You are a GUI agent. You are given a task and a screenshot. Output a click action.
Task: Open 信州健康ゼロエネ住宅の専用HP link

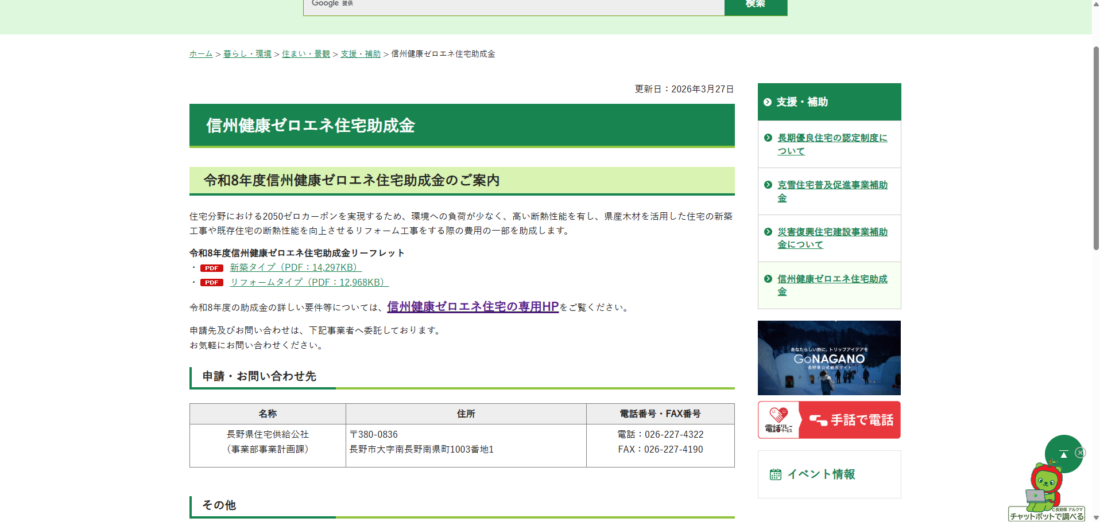[472, 307]
